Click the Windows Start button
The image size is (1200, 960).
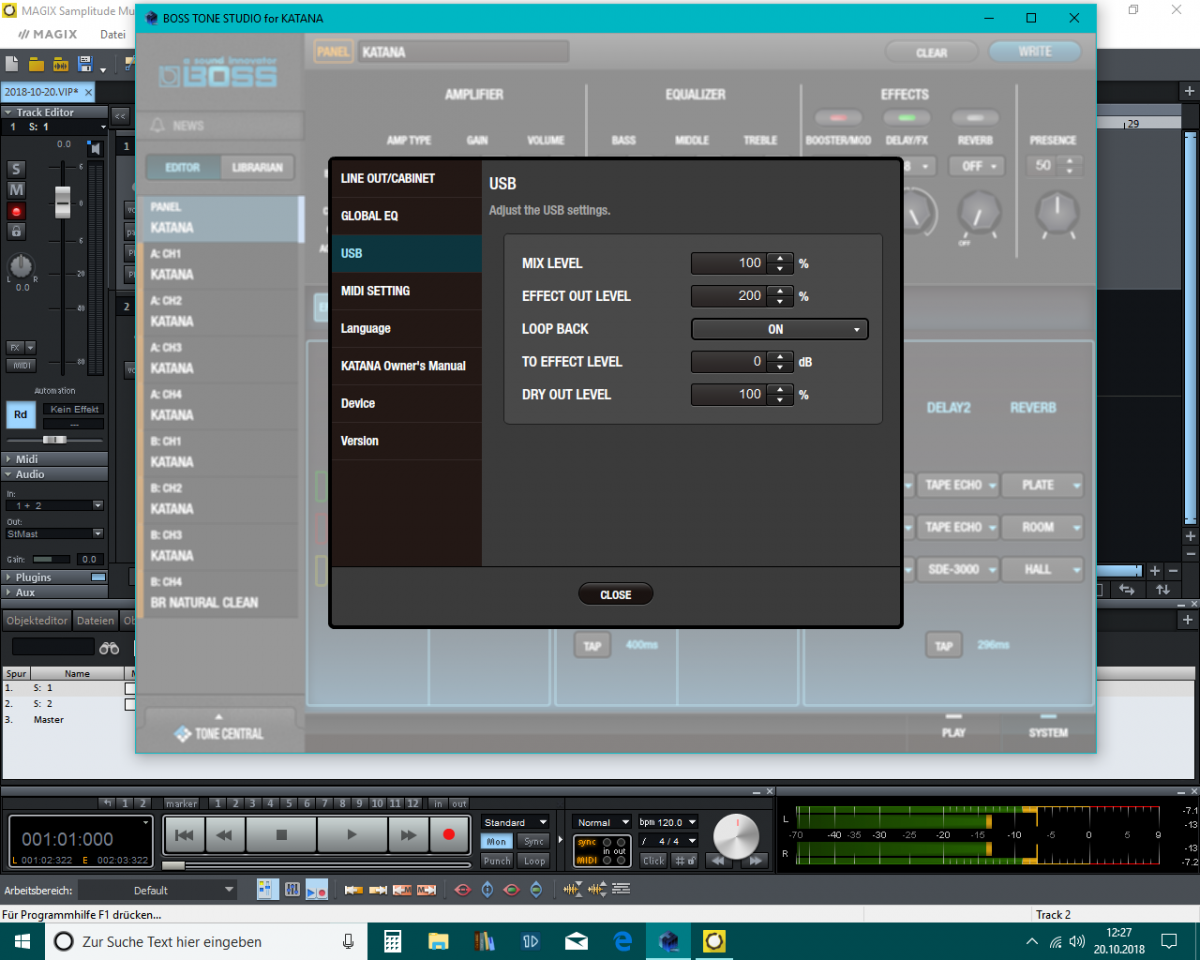click(x=22, y=941)
